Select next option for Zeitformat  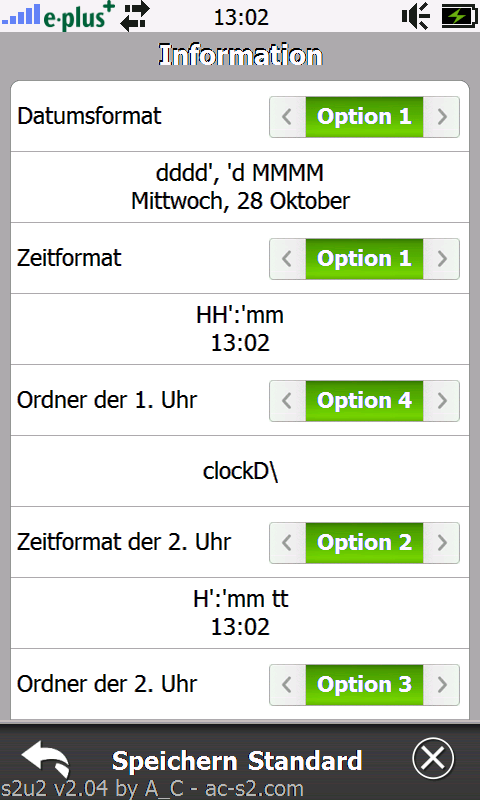point(442,259)
